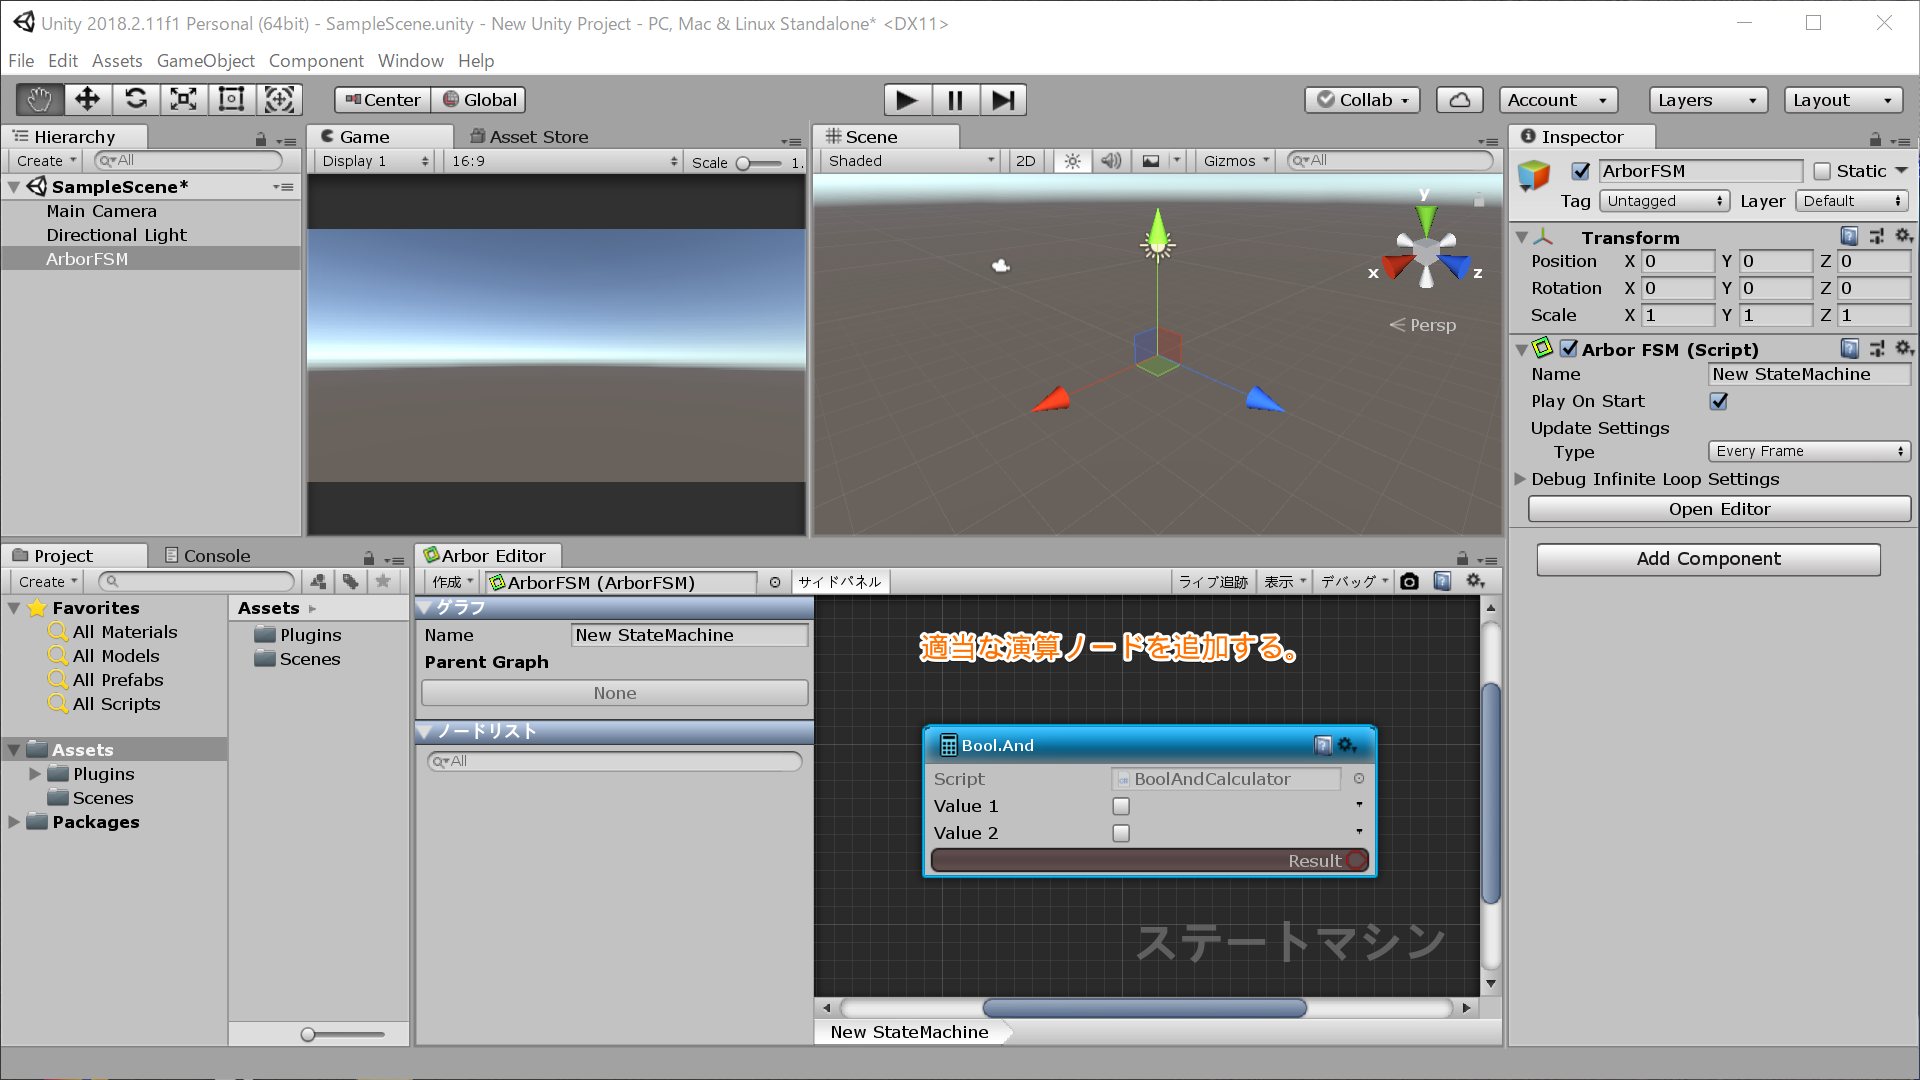The image size is (1920, 1080).
Task: Open the help reference on the Bool.And node
Action: click(x=1323, y=744)
